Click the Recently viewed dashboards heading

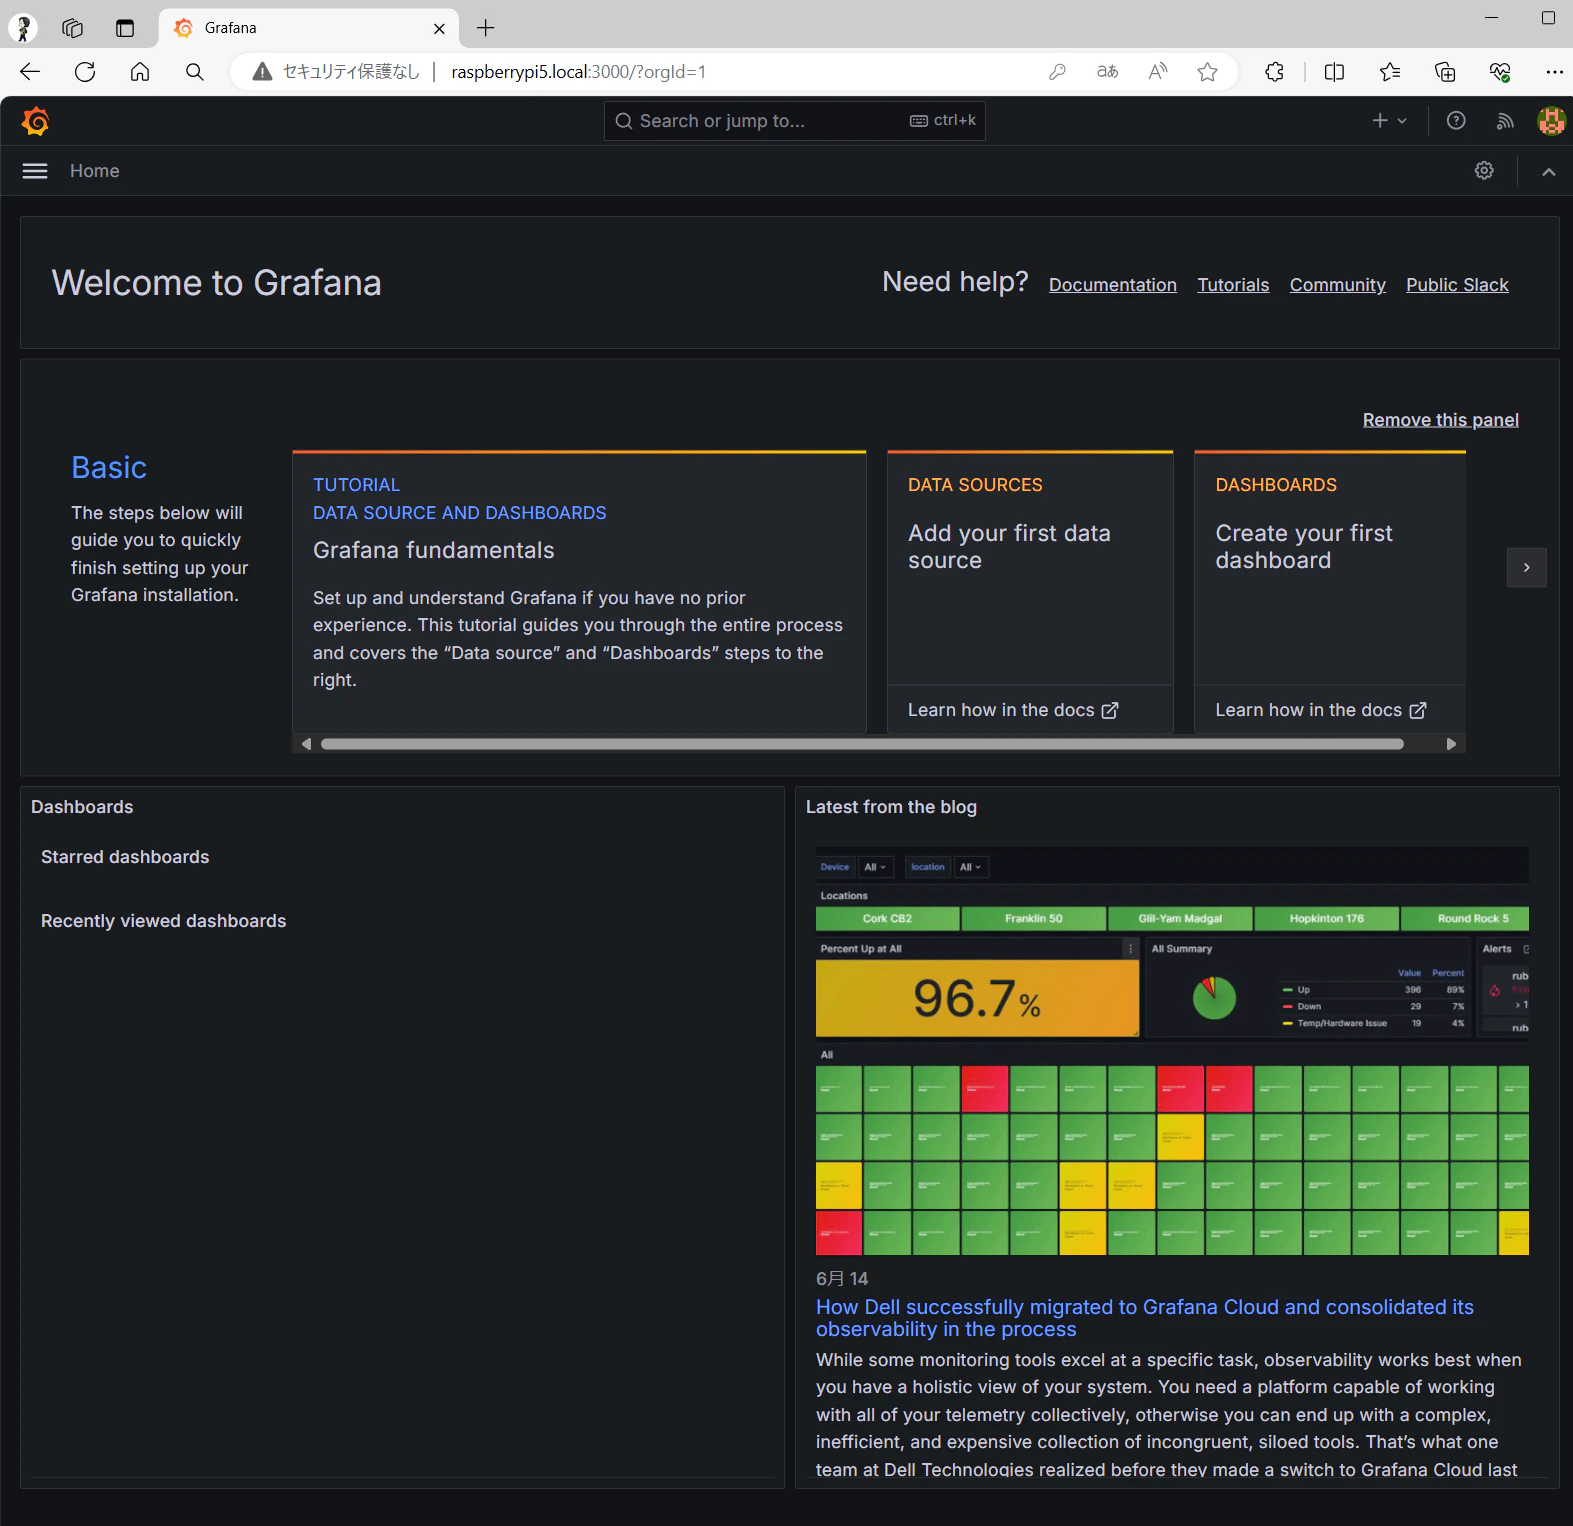(164, 921)
